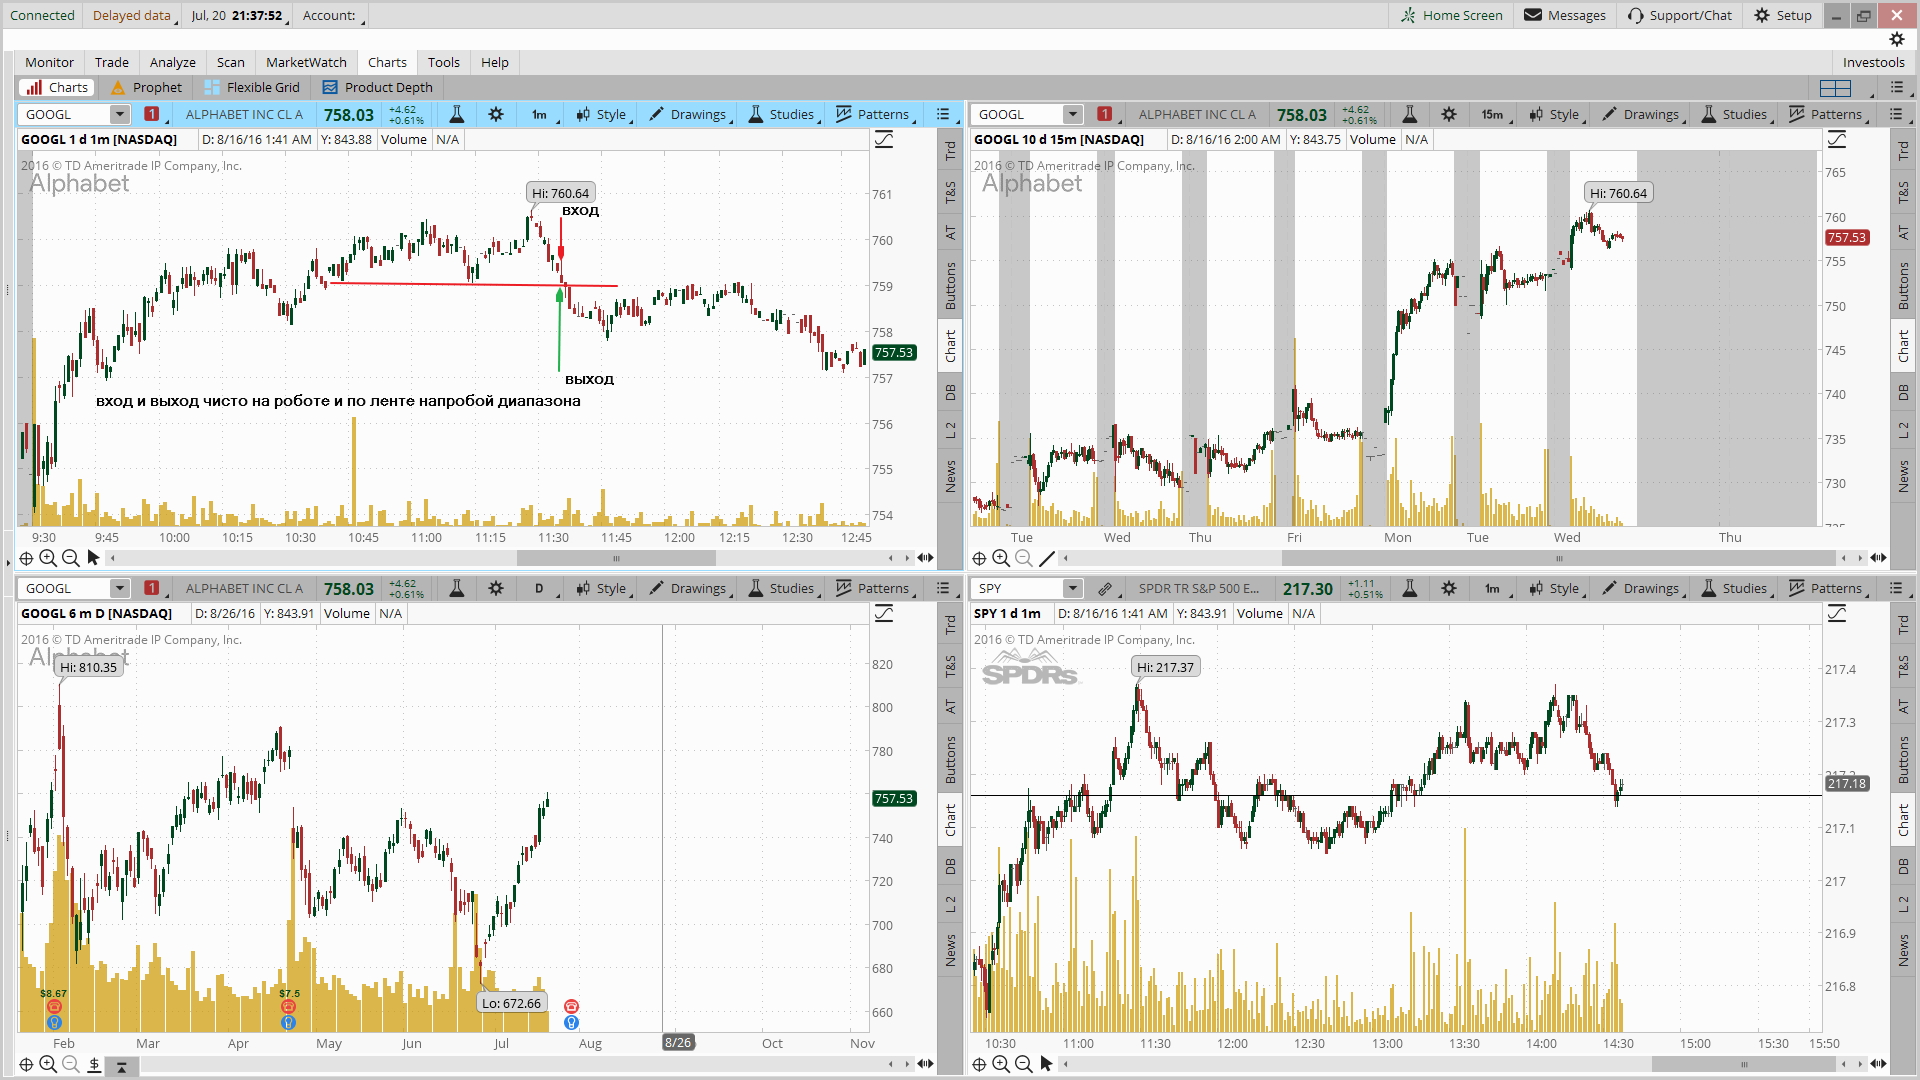This screenshot has height=1080, width=1920.
Task: Open chart settings gear in SPY panel
Action: 1449,588
